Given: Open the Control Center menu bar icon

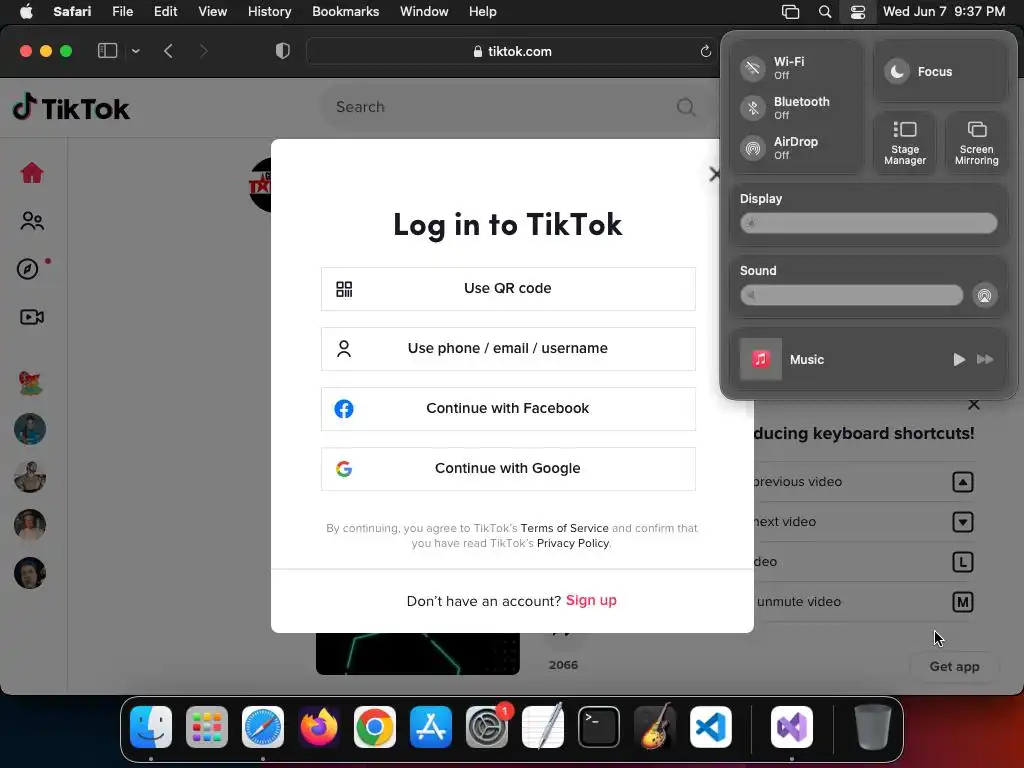Looking at the screenshot, I should click(x=857, y=12).
